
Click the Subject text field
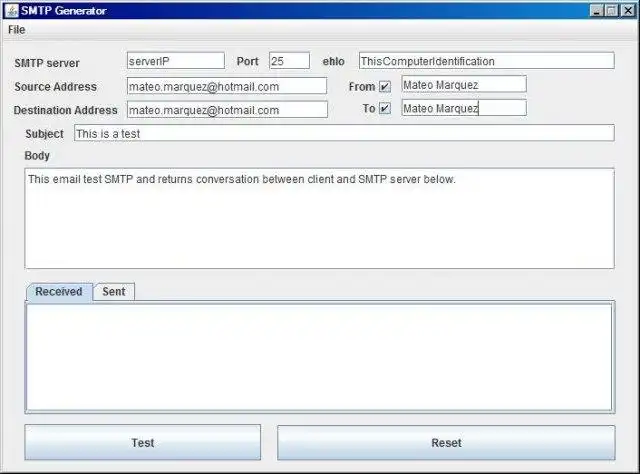344,133
